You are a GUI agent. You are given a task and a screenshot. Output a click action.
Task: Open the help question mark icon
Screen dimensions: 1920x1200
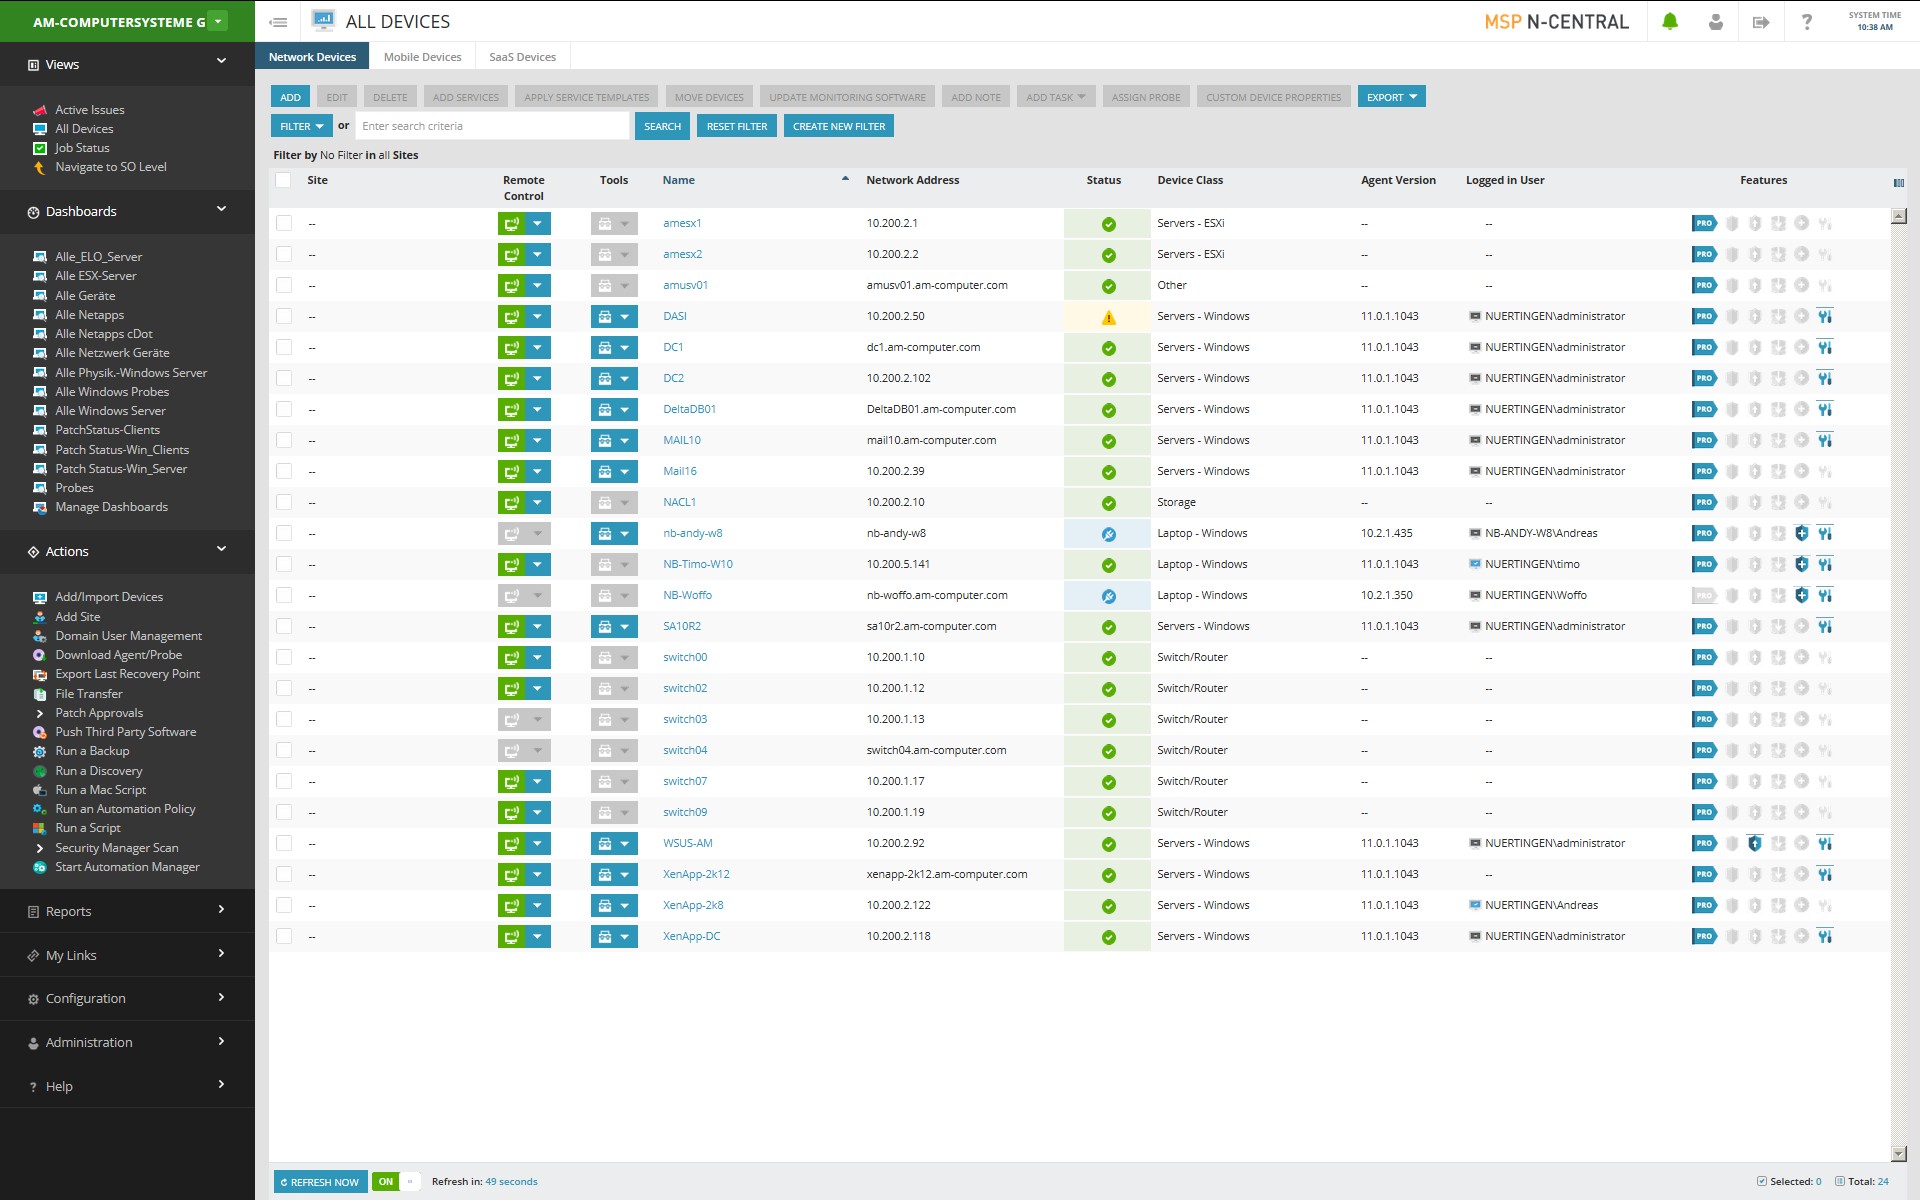[x=1807, y=21]
